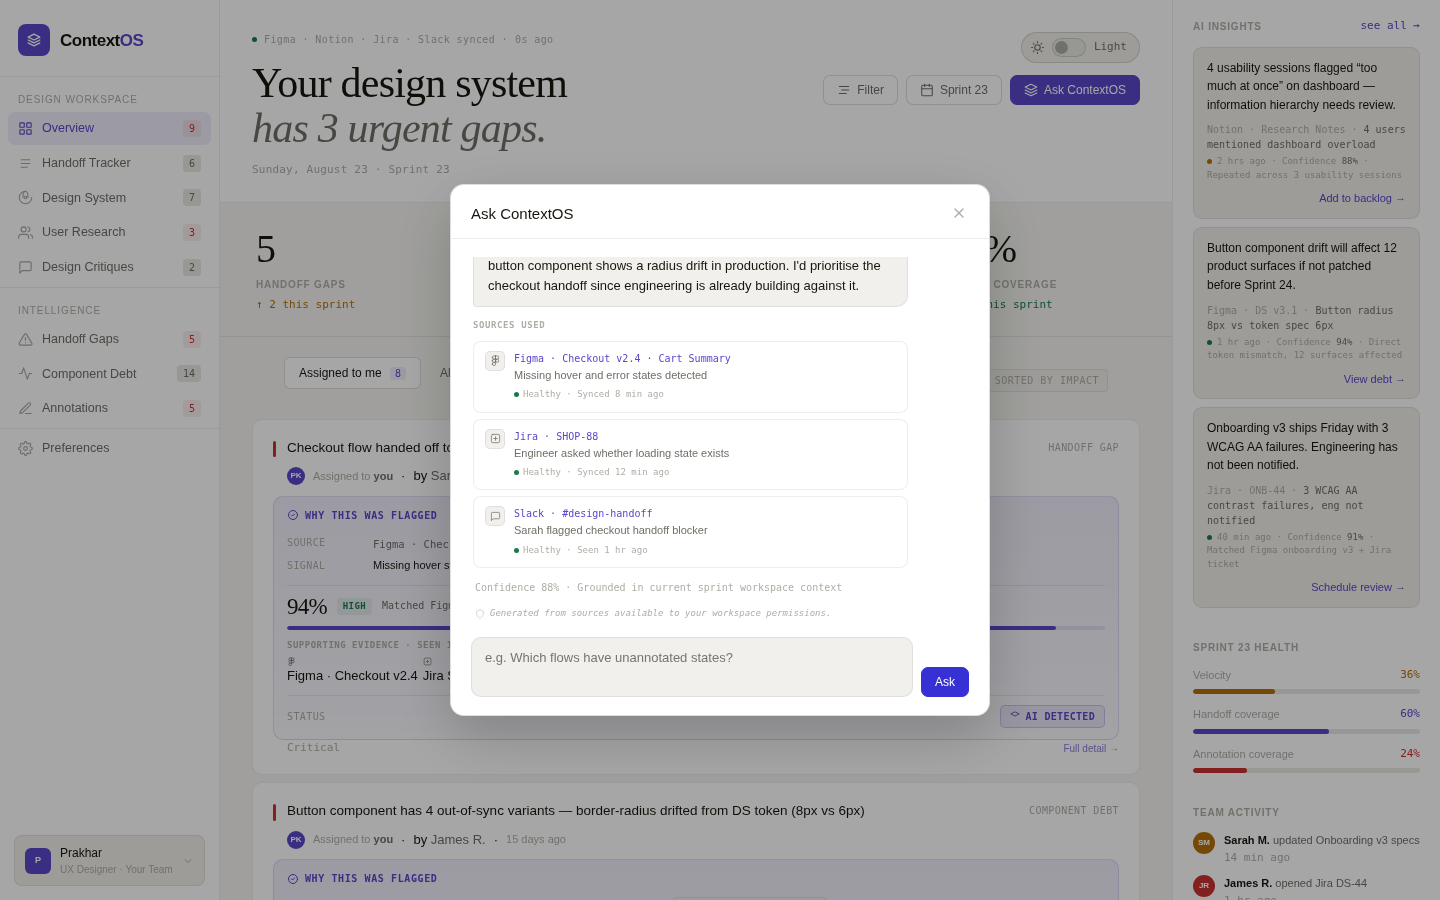Select the Handoff Gaps warning triangle icon

25,339
